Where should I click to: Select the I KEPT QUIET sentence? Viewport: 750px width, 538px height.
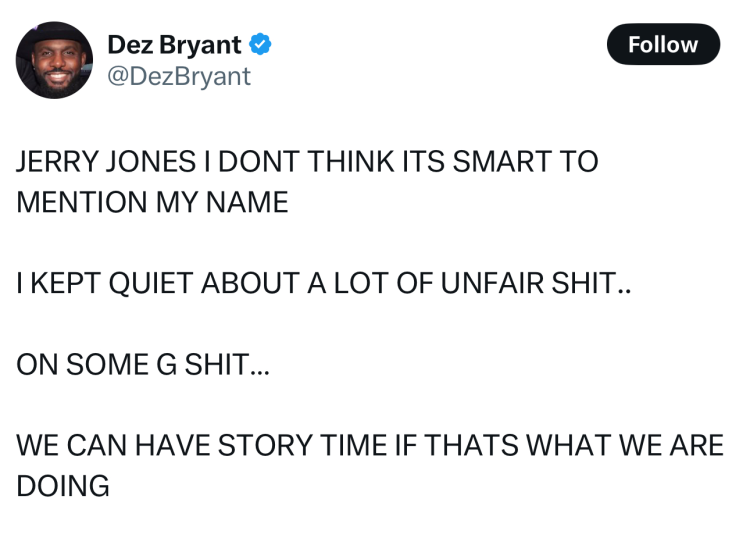[324, 284]
